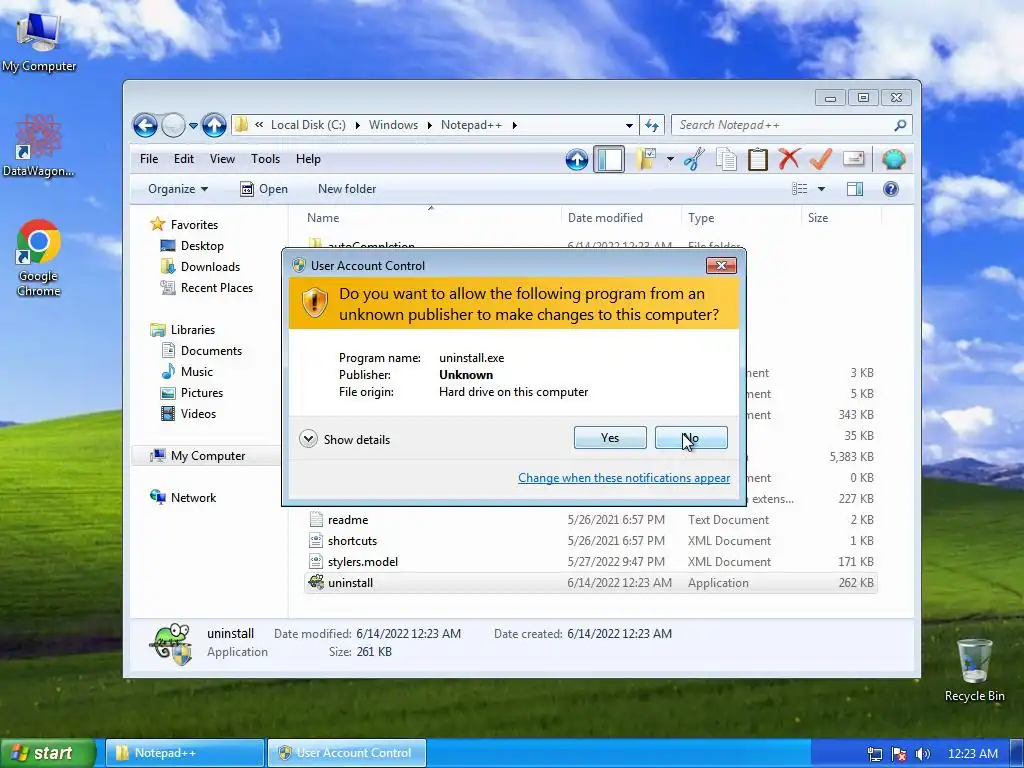Click the Recycle Bin desktop icon
Viewport: 1024px width, 768px height.
point(974,669)
